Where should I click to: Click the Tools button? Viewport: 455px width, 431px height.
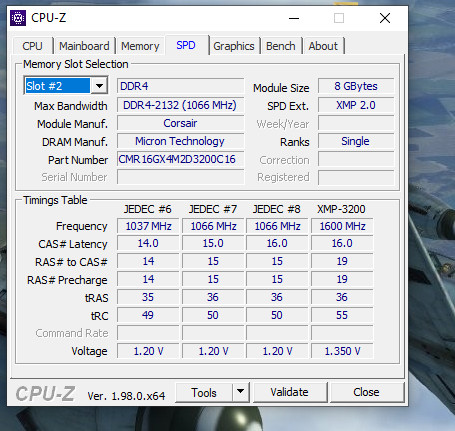tap(204, 392)
